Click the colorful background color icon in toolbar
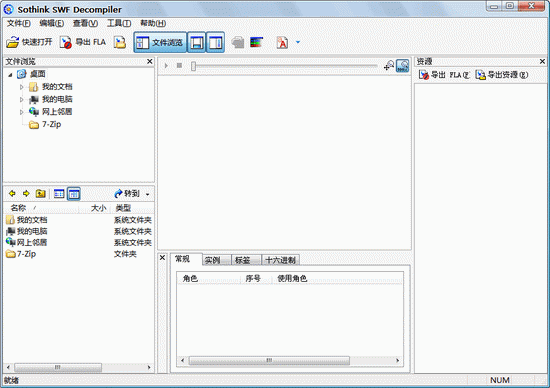This screenshot has width=550, height=388. click(x=256, y=42)
